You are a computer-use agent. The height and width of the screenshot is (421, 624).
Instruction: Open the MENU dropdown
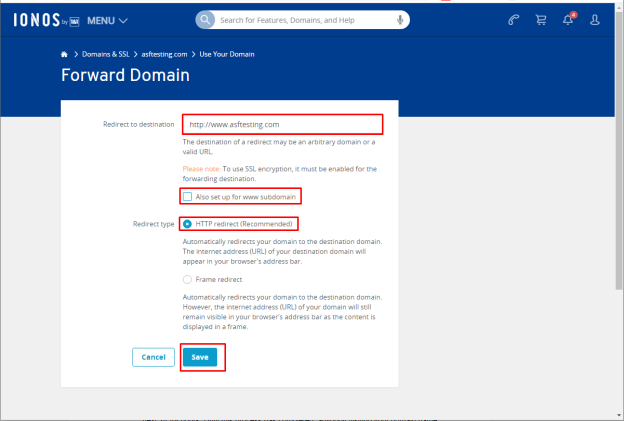click(107, 21)
